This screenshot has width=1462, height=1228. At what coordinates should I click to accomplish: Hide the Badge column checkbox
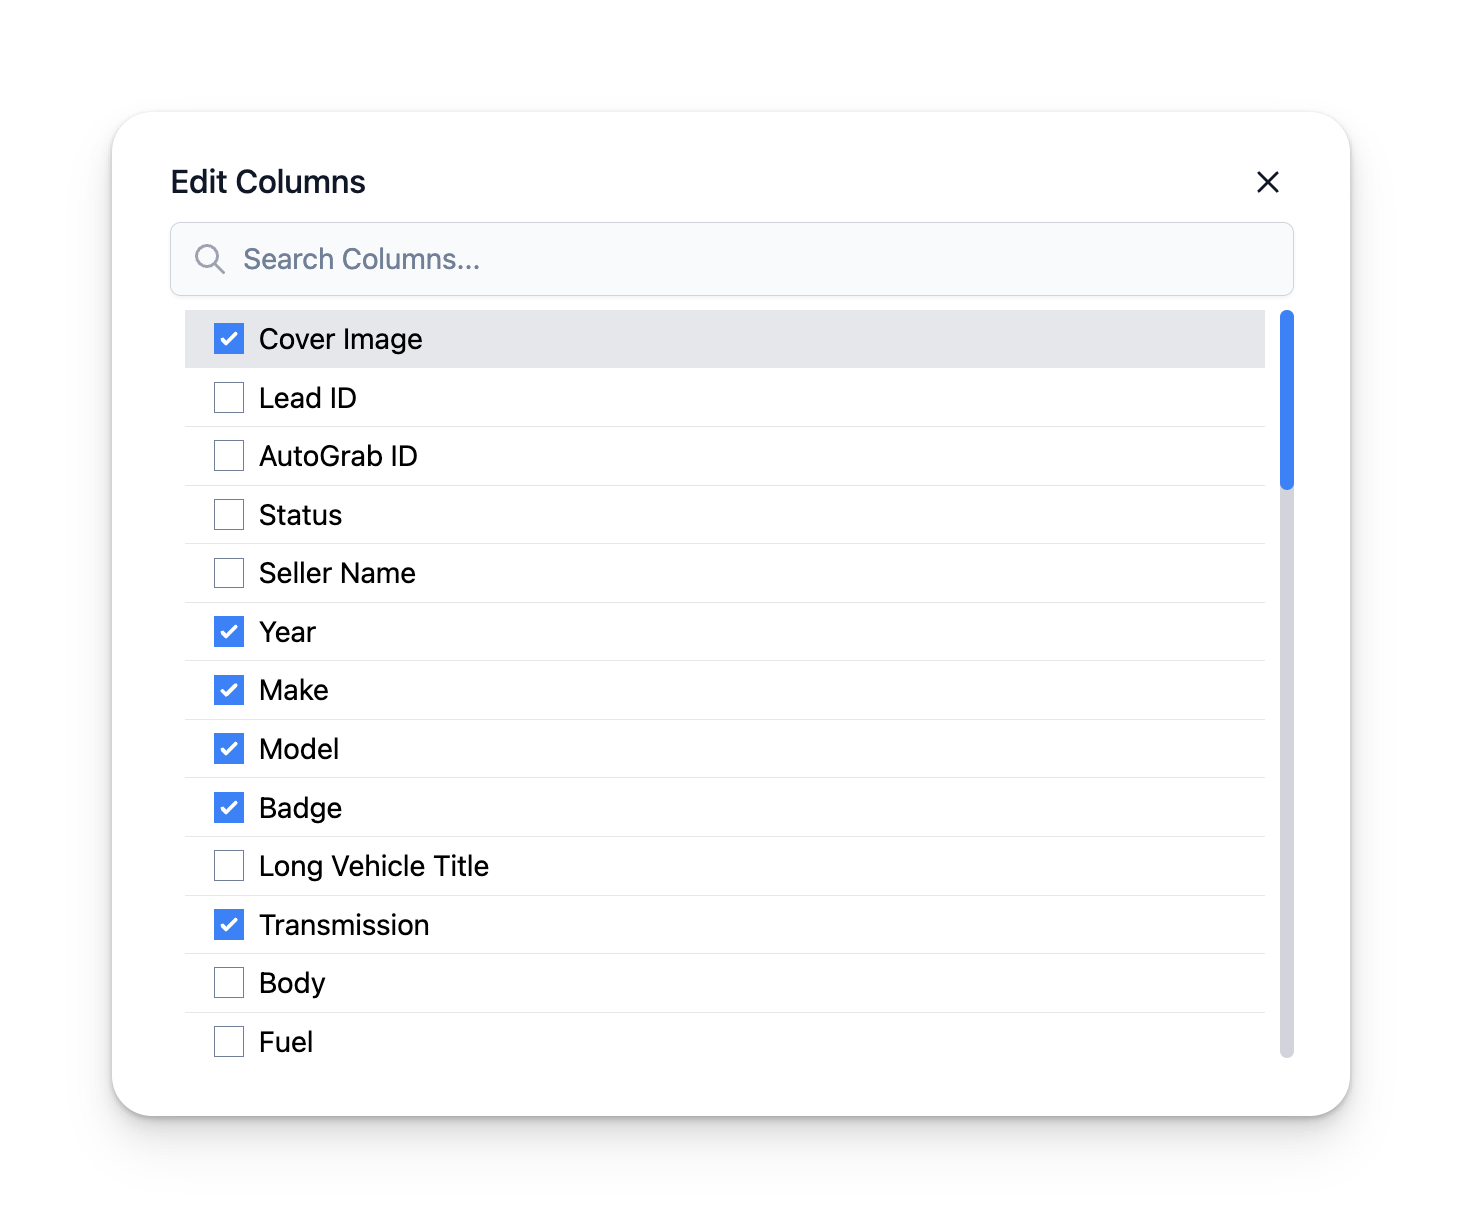[229, 807]
